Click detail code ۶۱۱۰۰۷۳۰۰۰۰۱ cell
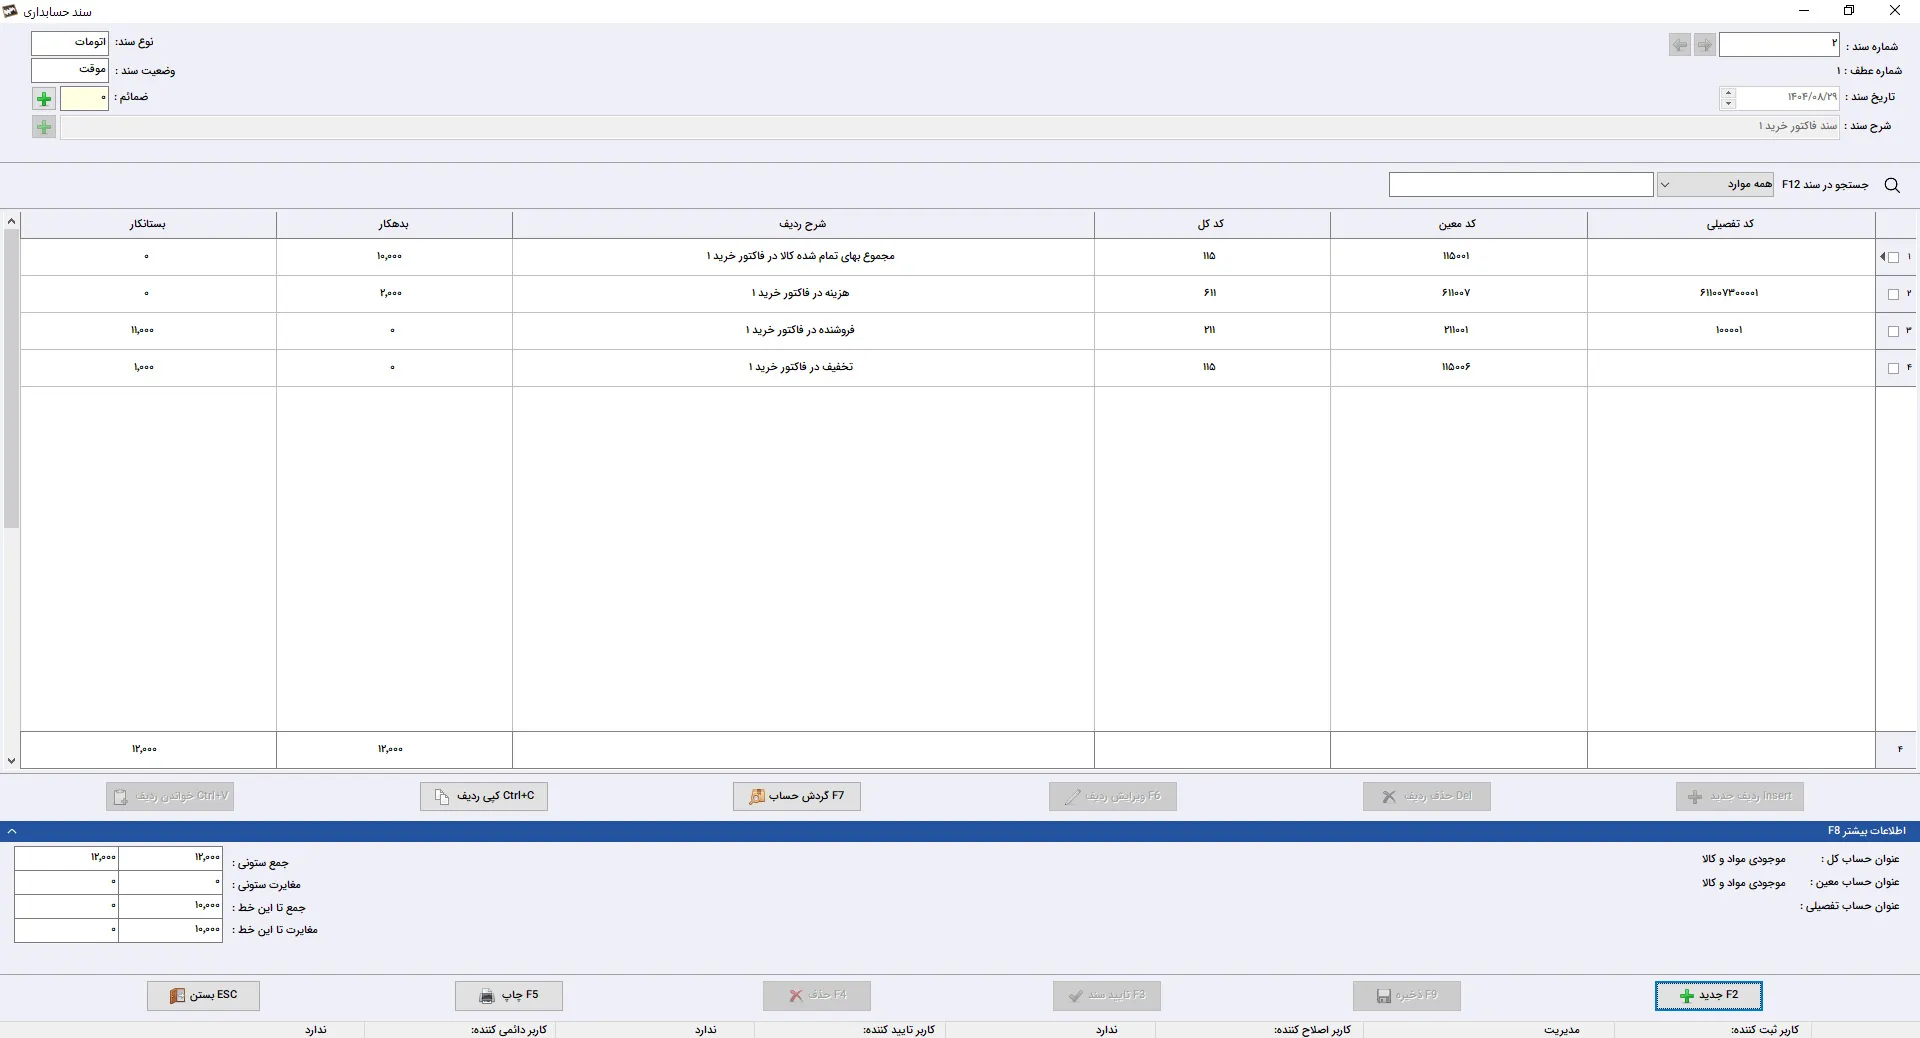Viewport: 1920px width, 1038px height. (x=1730, y=293)
